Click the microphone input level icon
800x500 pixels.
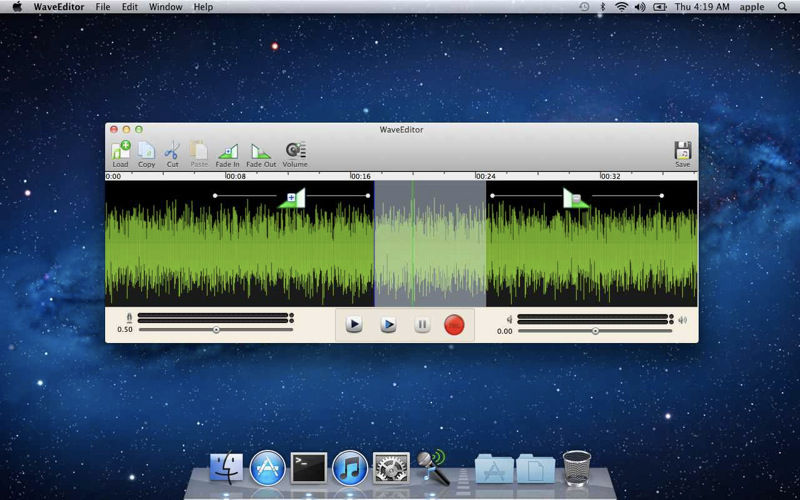click(129, 318)
